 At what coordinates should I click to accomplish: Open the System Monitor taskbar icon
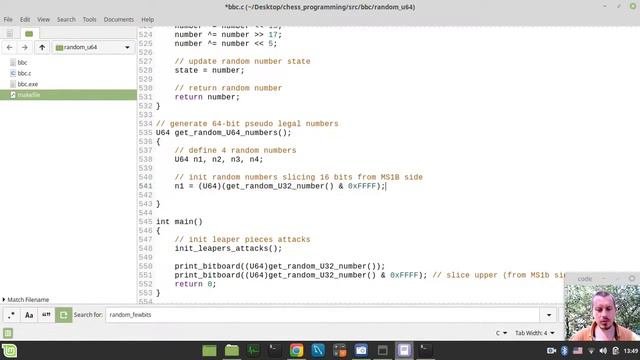[x=253, y=351]
